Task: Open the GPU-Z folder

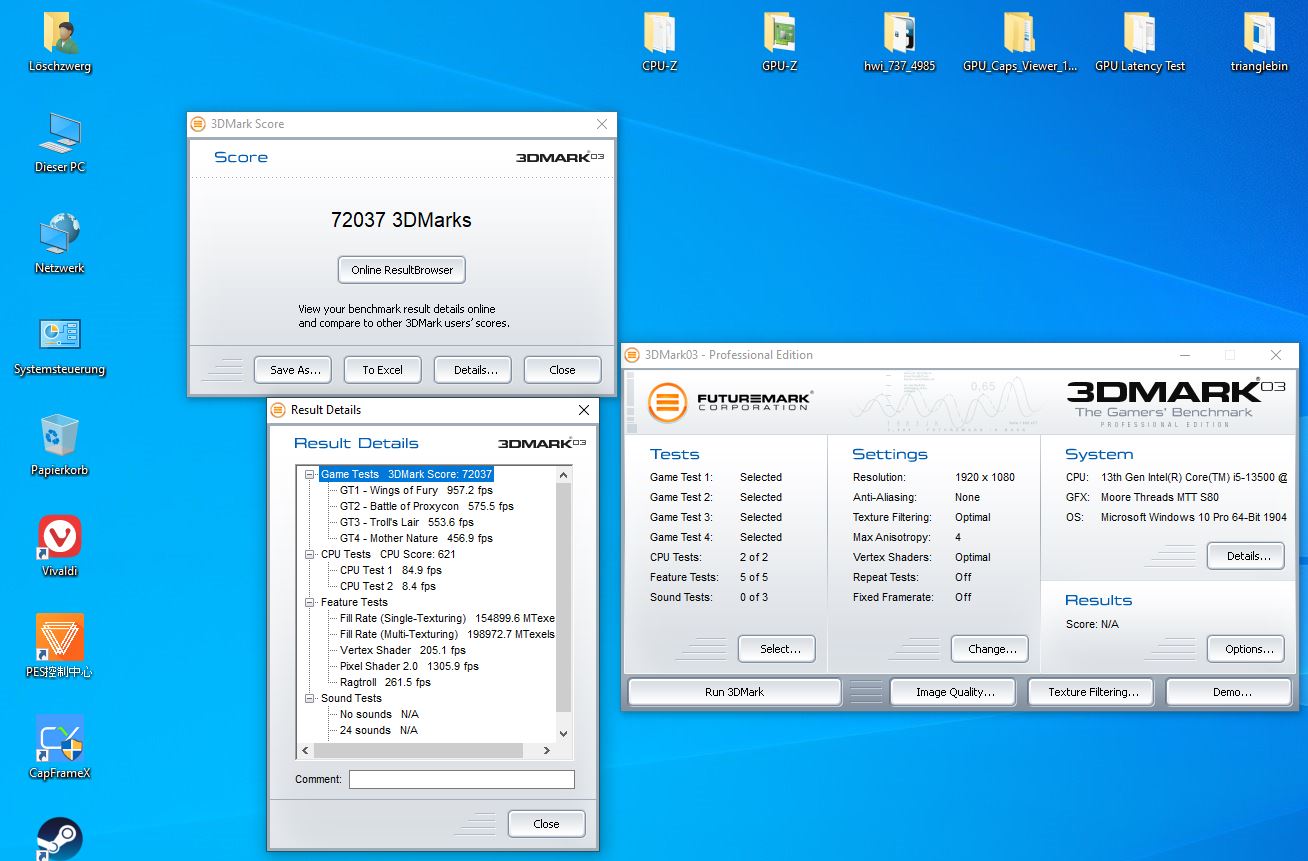Action: click(x=779, y=43)
